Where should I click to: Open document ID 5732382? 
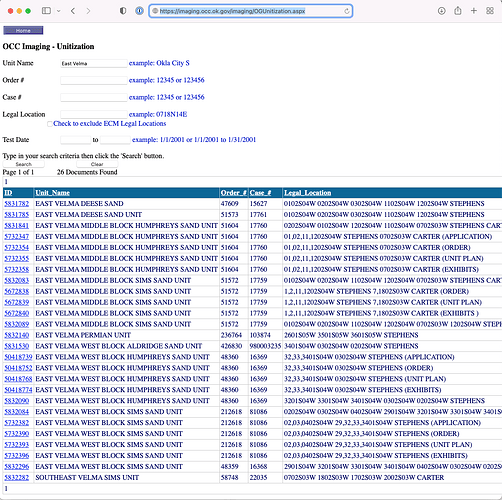pyautogui.click(x=17, y=423)
